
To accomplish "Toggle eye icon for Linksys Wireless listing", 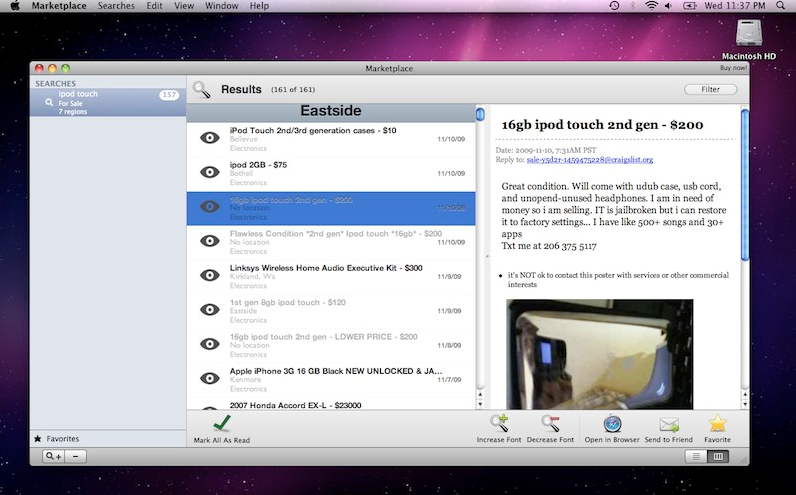I will [209, 275].
